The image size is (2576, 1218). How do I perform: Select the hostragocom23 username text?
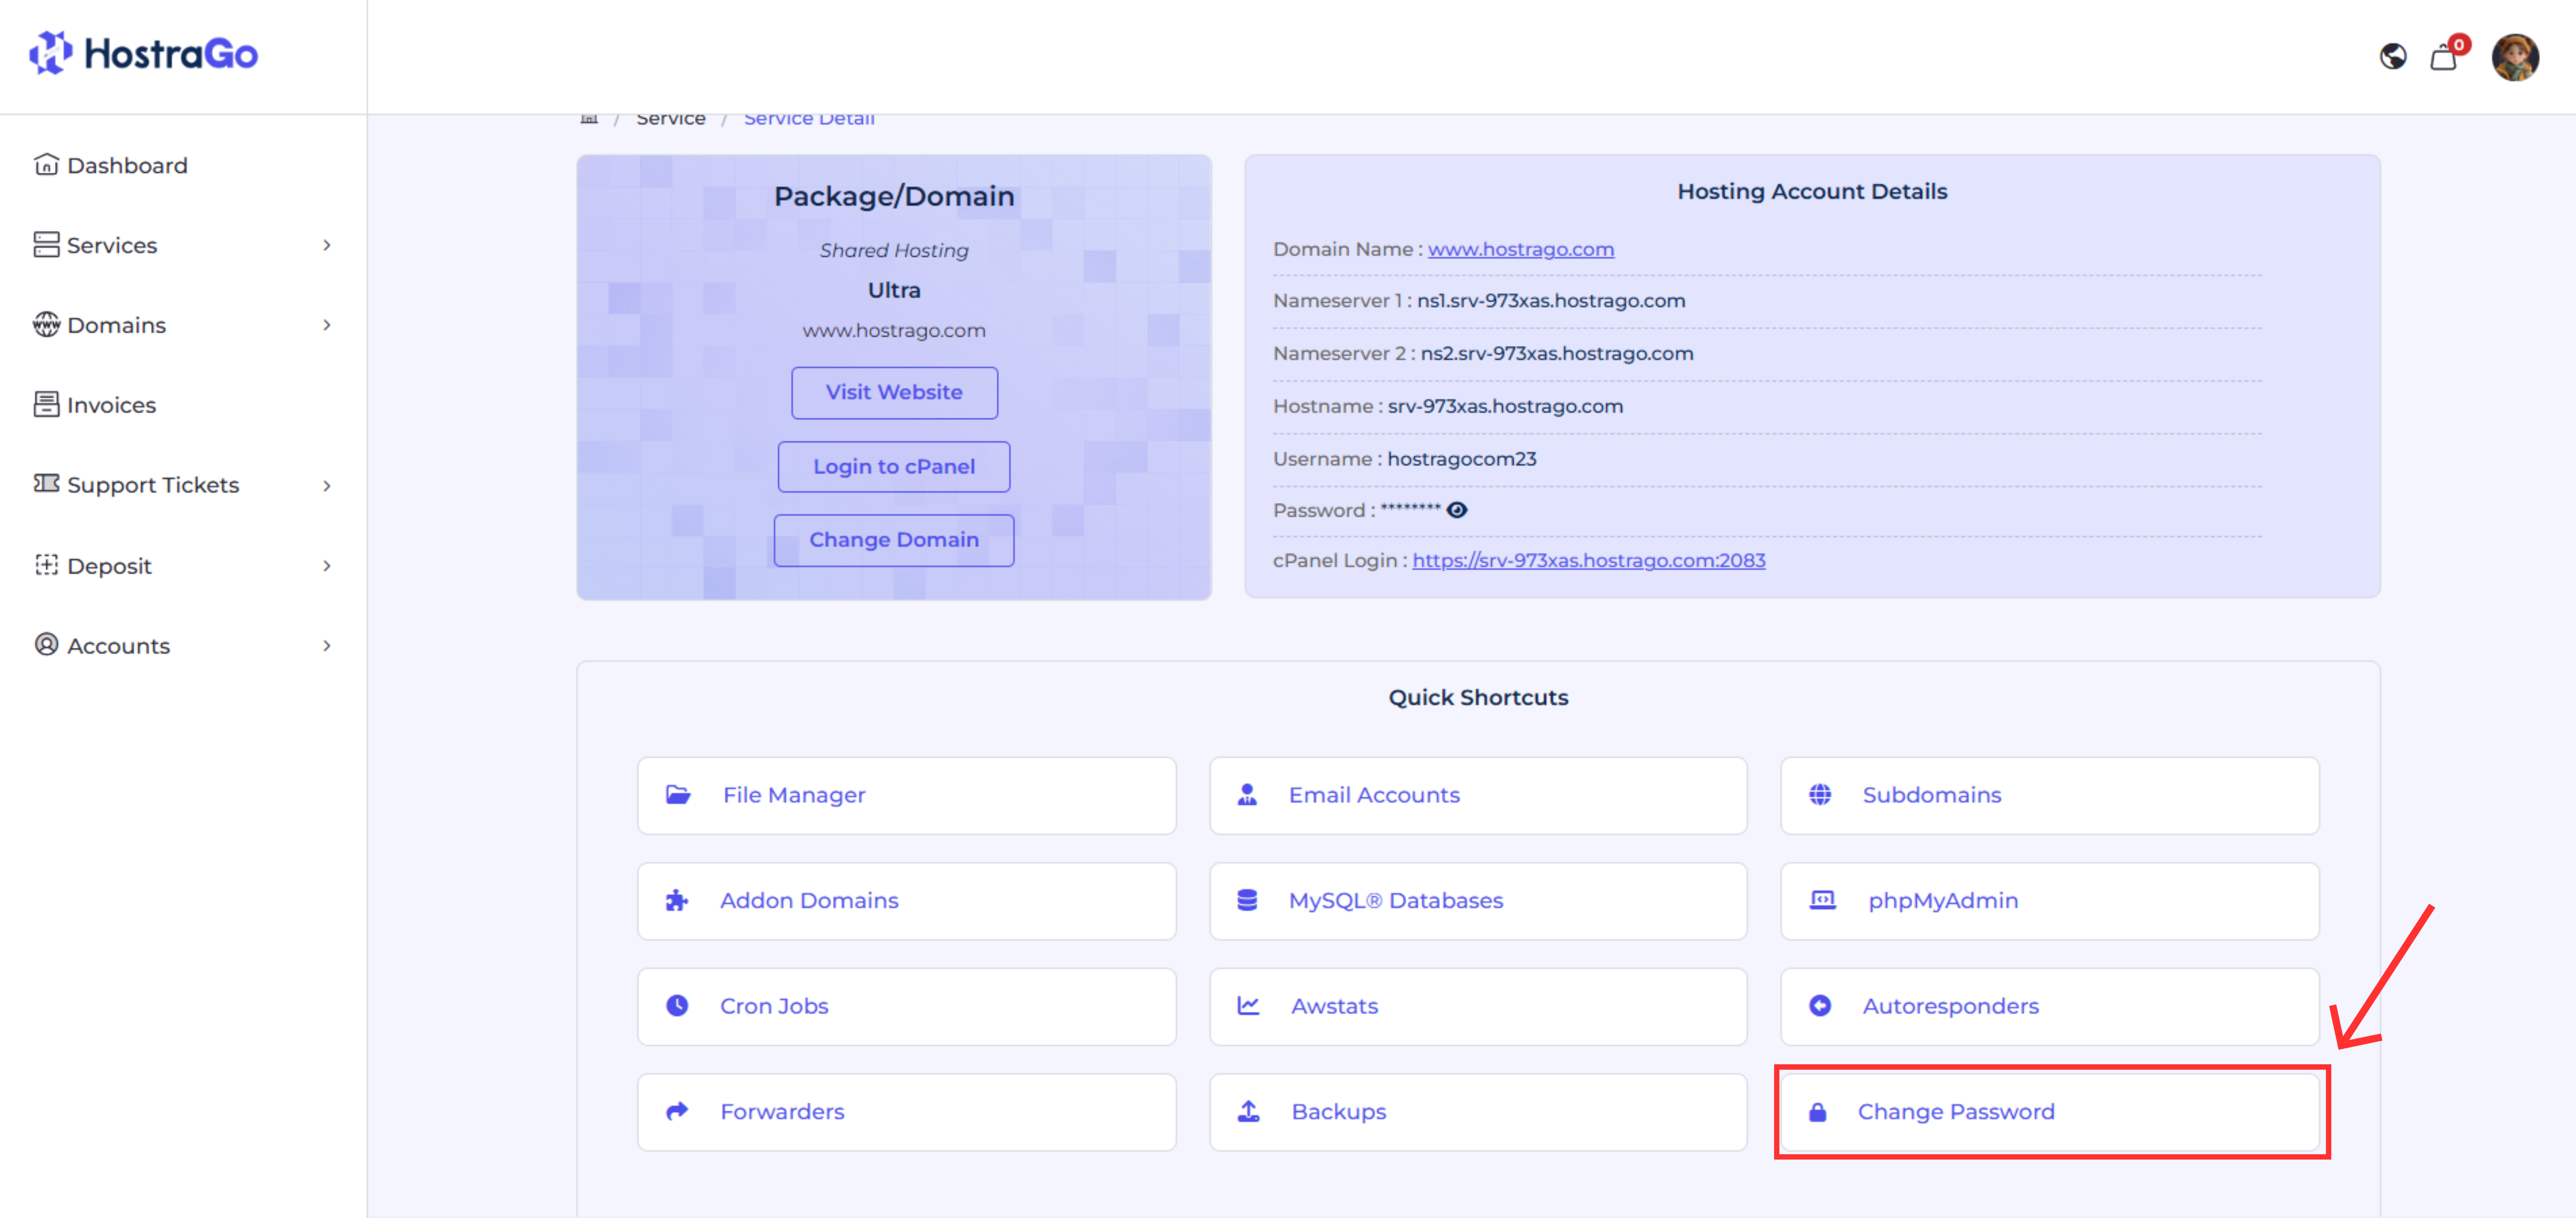click(1461, 459)
